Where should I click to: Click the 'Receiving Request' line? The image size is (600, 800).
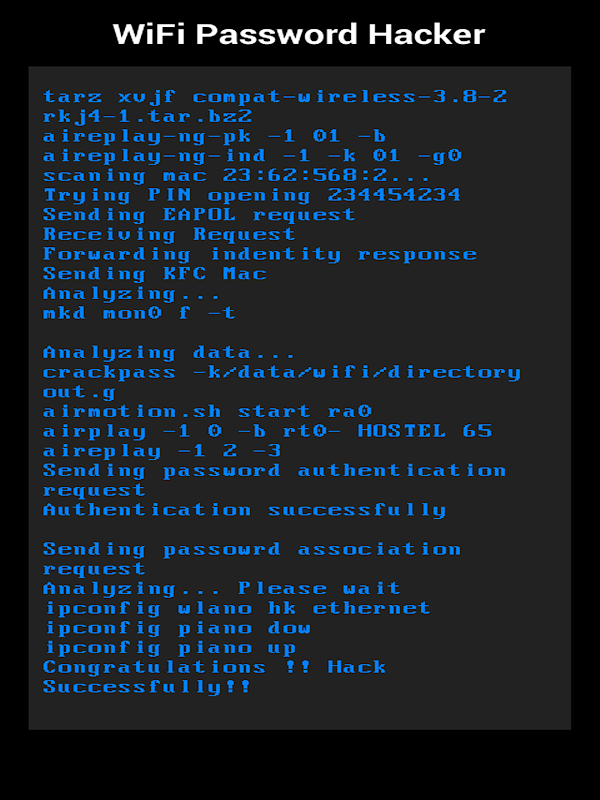[x=169, y=235]
